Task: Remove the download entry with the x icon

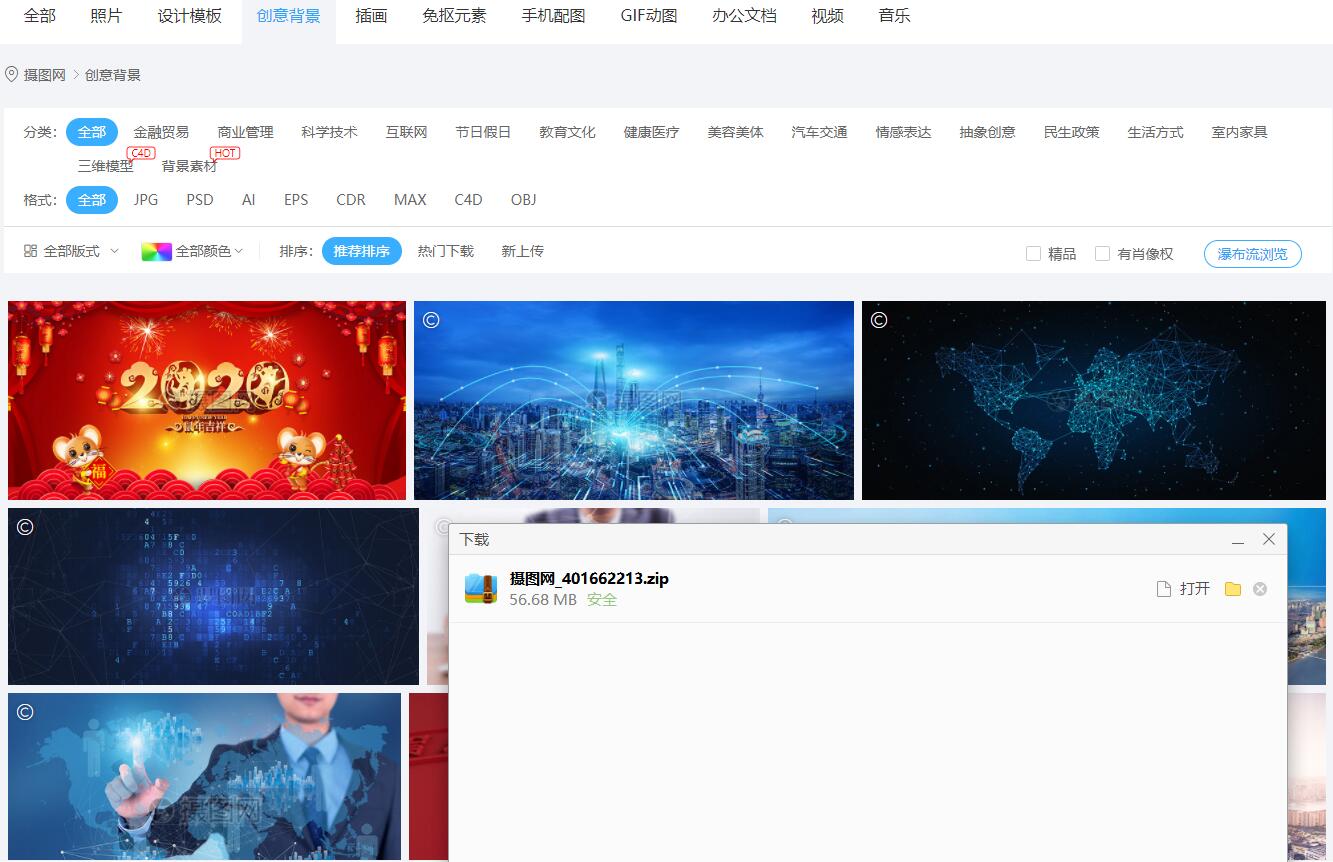Action: (1260, 589)
